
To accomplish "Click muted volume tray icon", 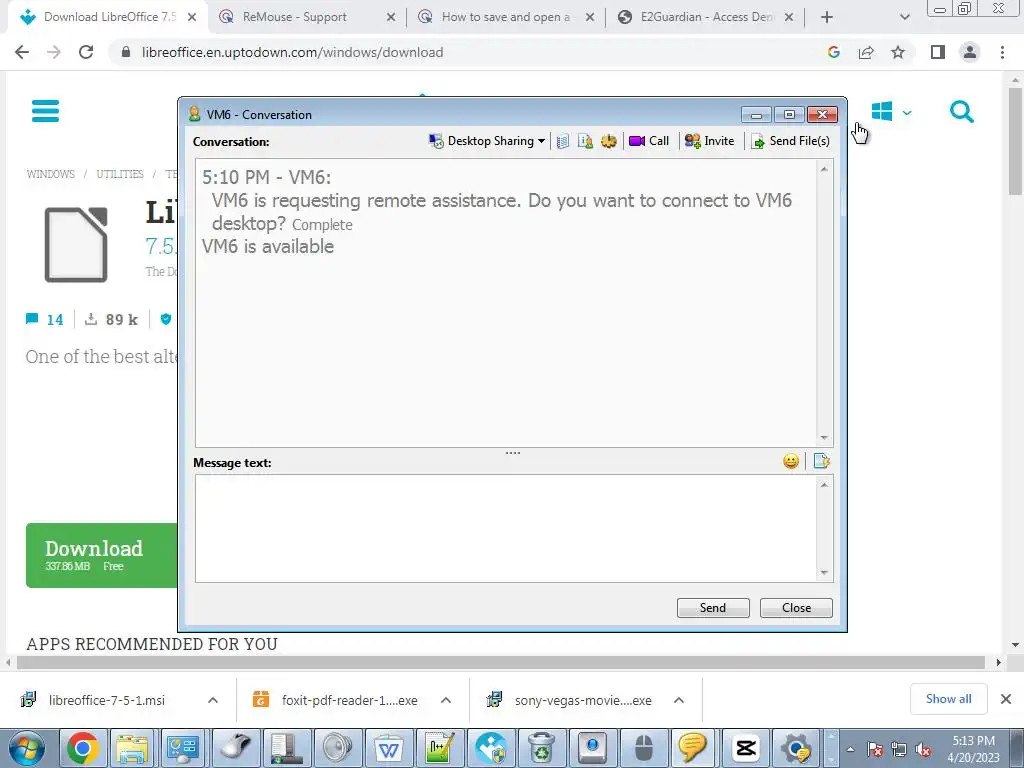I will tap(923, 750).
